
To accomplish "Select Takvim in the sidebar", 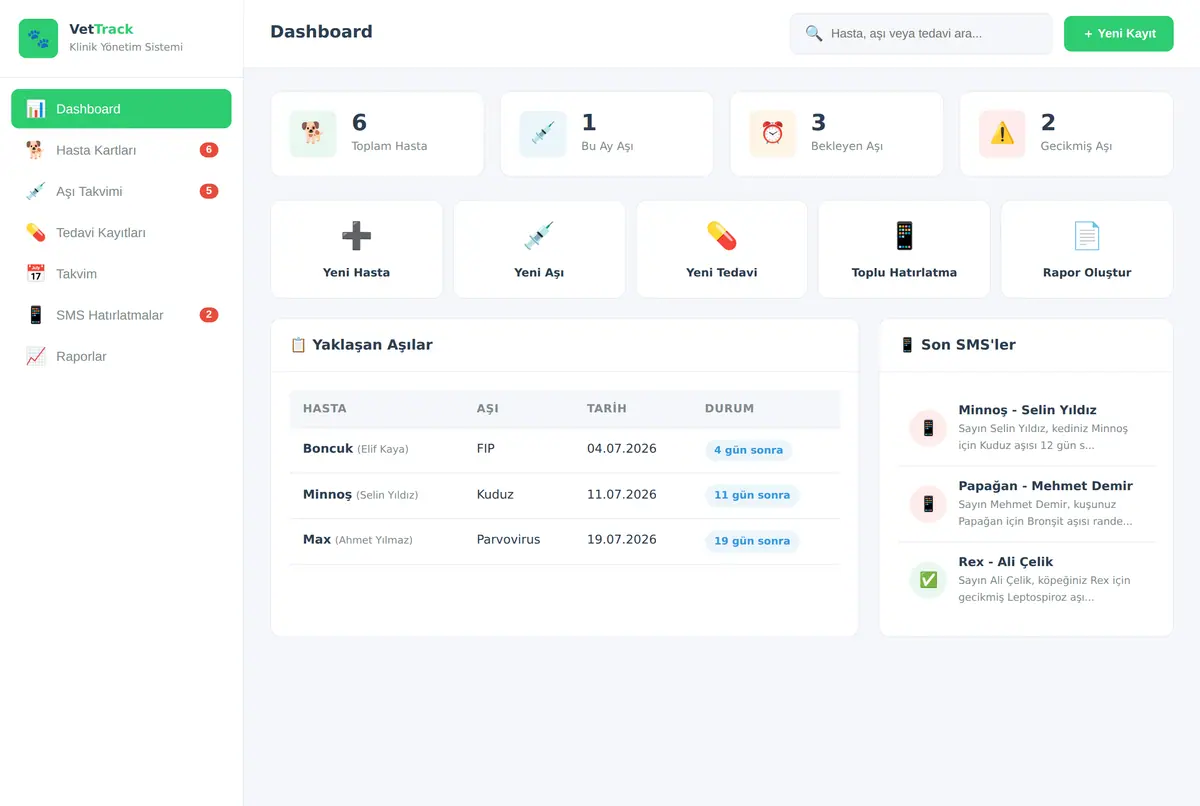I will (121, 273).
